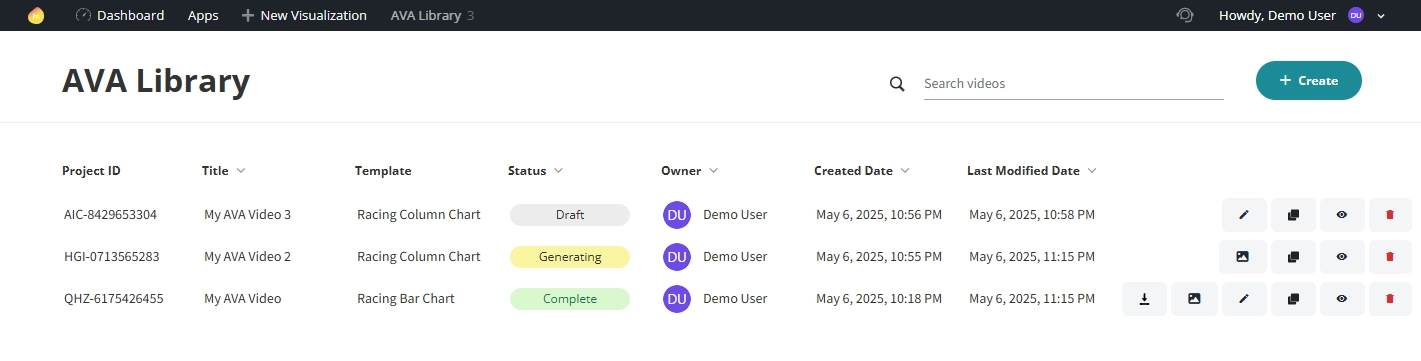Delete My AVA Video 3 via trash icon
The width and height of the screenshot is (1421, 361).
click(1390, 215)
